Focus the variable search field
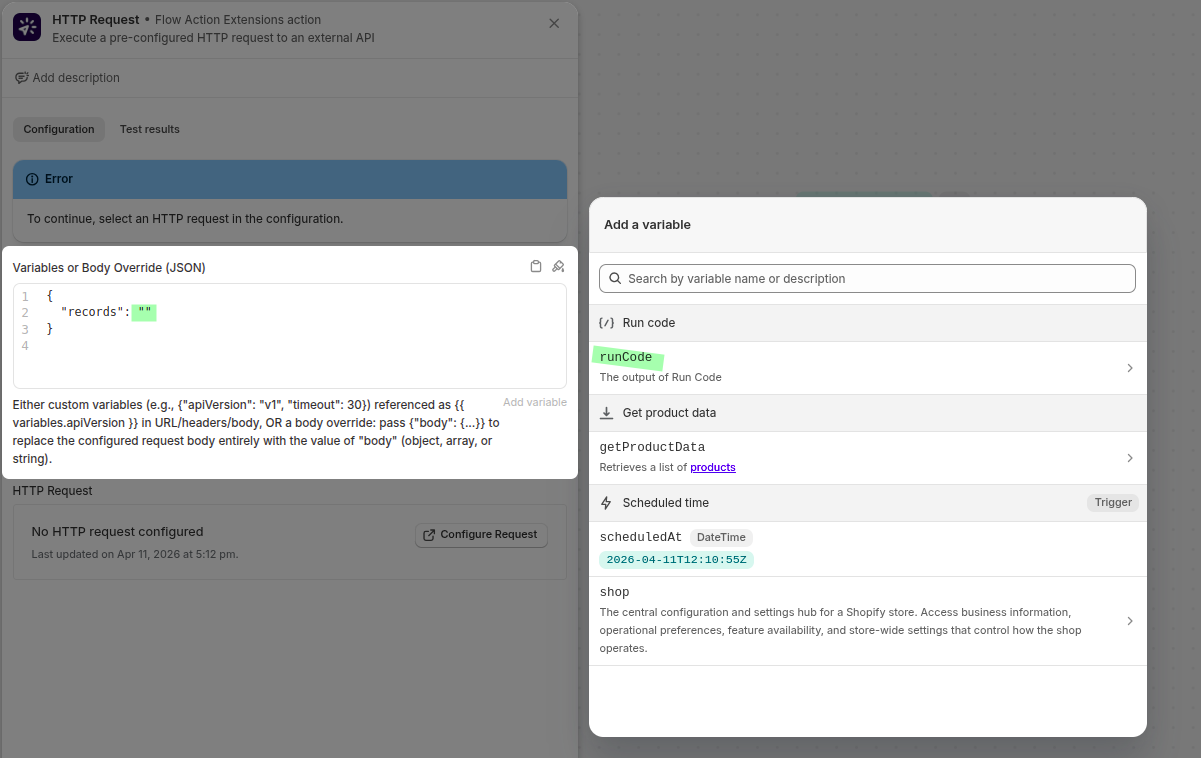Screen dimensions: 1201x758 pos(867,278)
